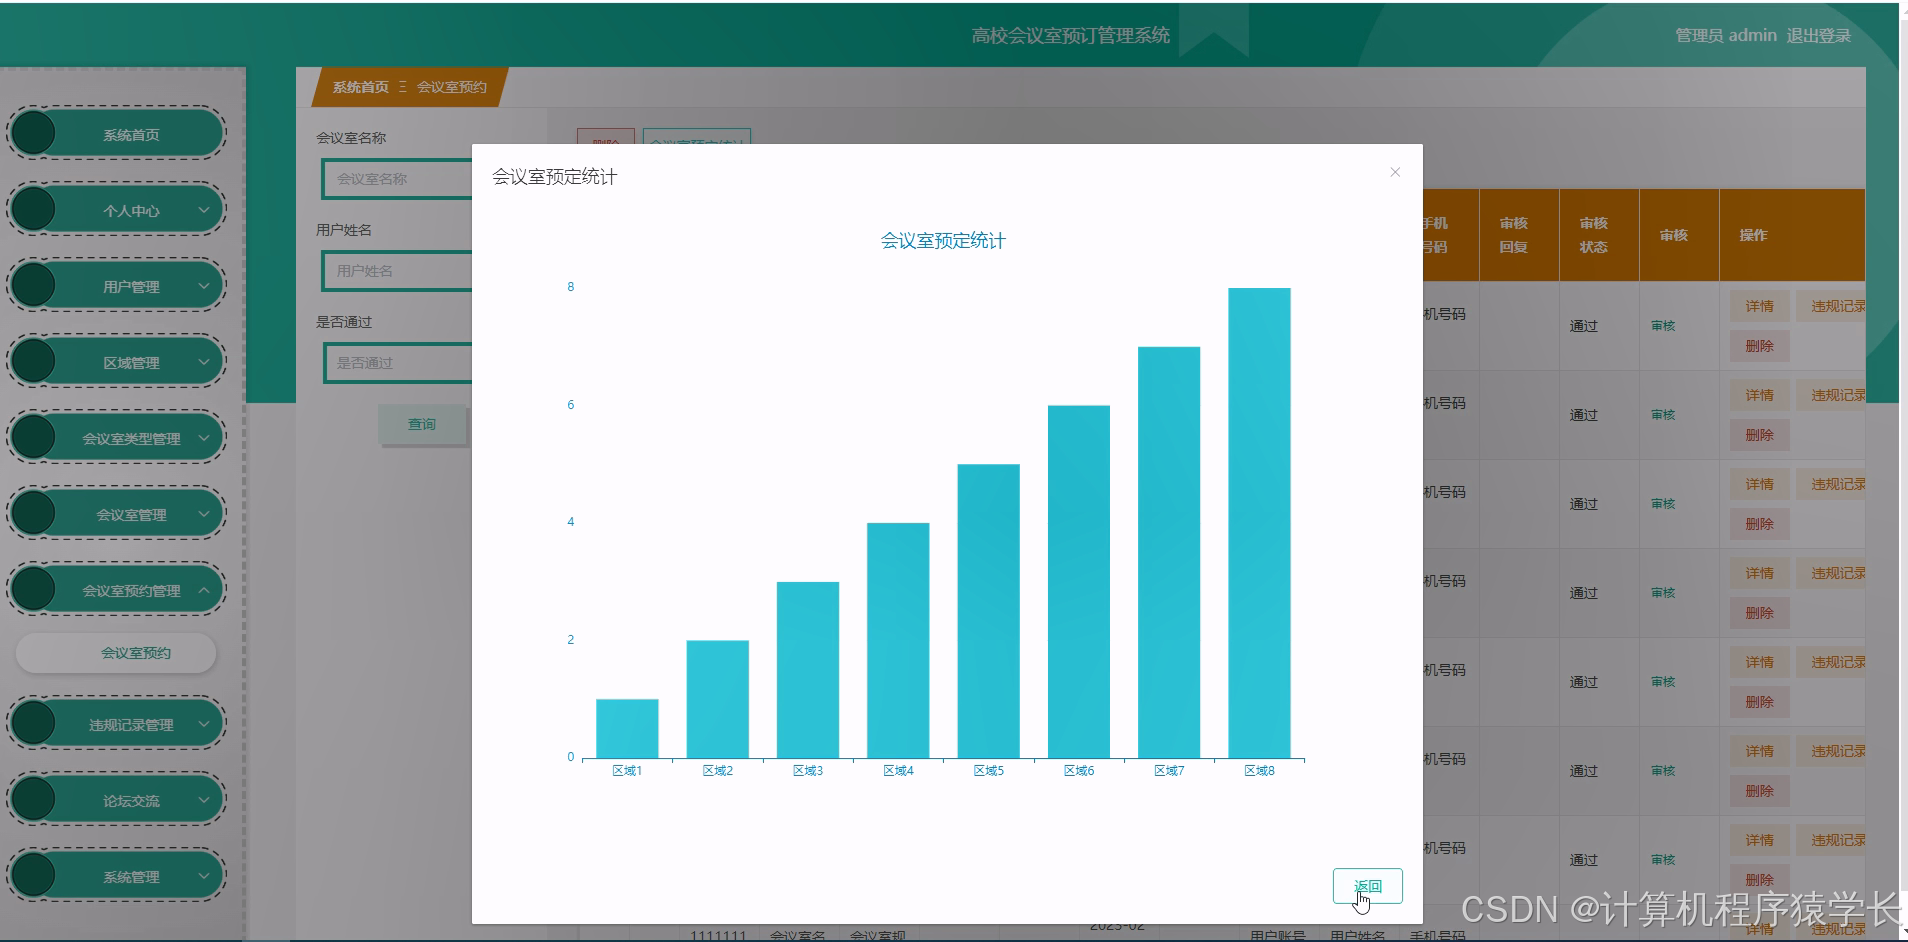Viewport: 1908px width, 942px height.
Task: Click the 查询 search button
Action: click(422, 424)
